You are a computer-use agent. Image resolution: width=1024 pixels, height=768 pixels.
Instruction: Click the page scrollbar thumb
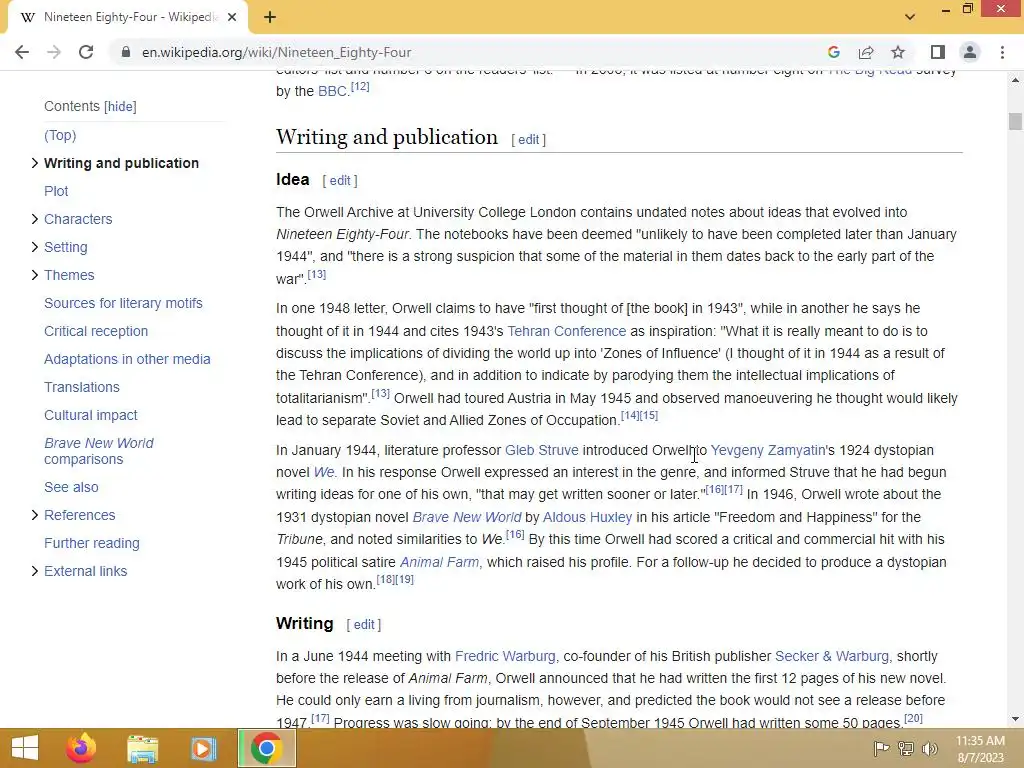click(1015, 121)
